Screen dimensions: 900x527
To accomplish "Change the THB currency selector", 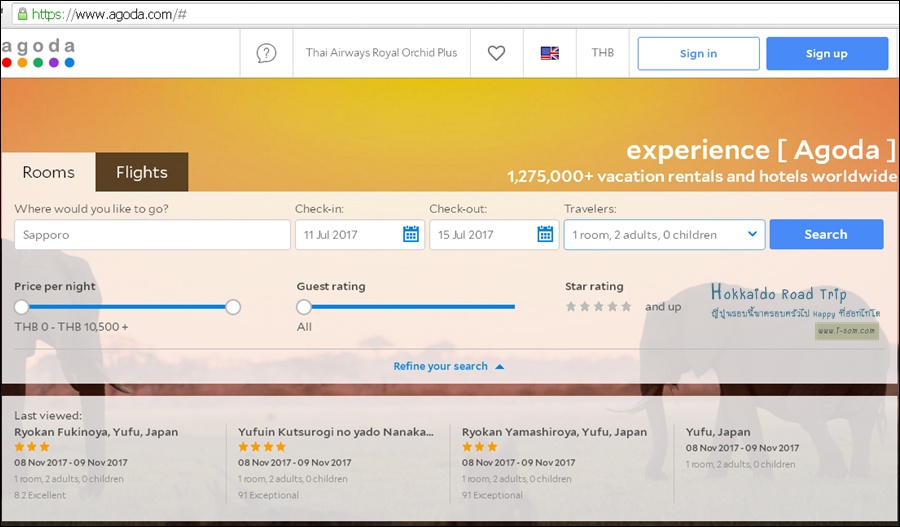I will pyautogui.click(x=603, y=53).
